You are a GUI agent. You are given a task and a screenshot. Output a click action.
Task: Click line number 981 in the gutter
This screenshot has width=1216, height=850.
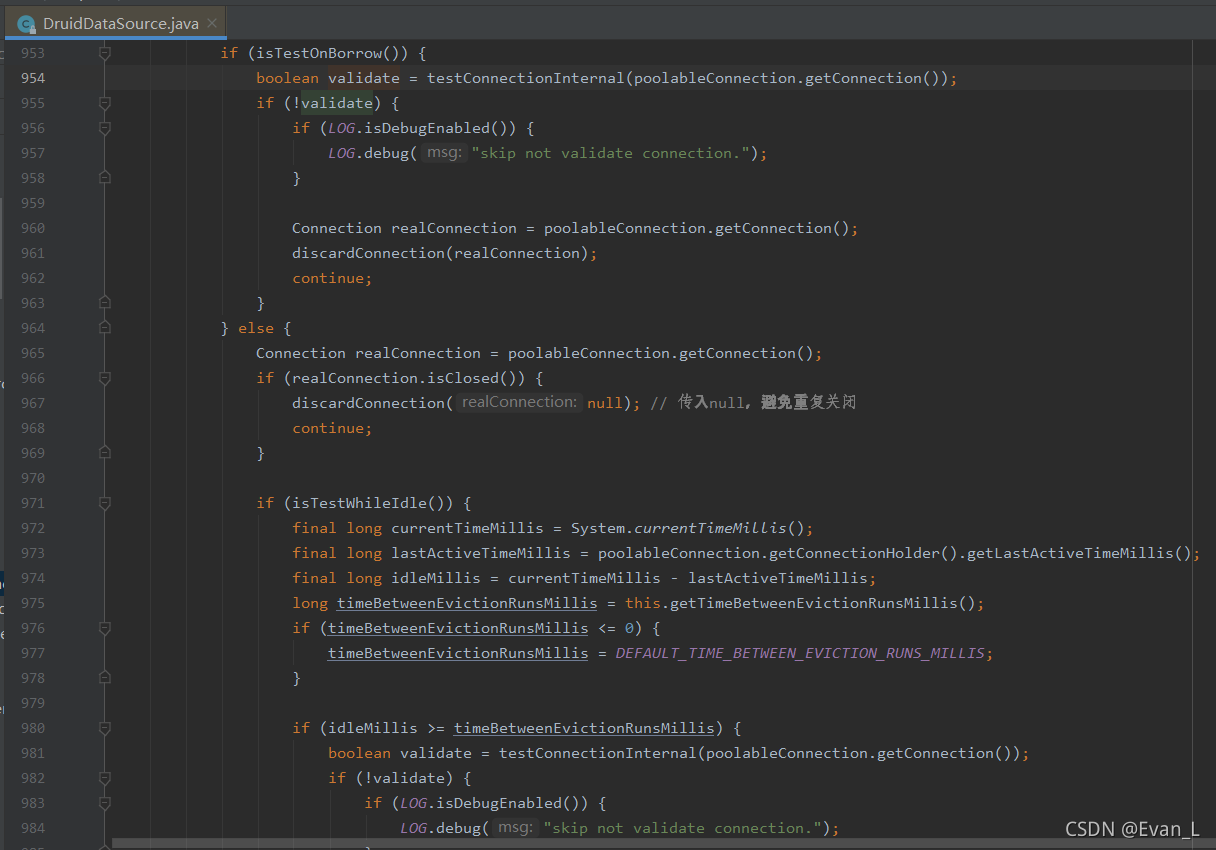pyautogui.click(x=32, y=753)
